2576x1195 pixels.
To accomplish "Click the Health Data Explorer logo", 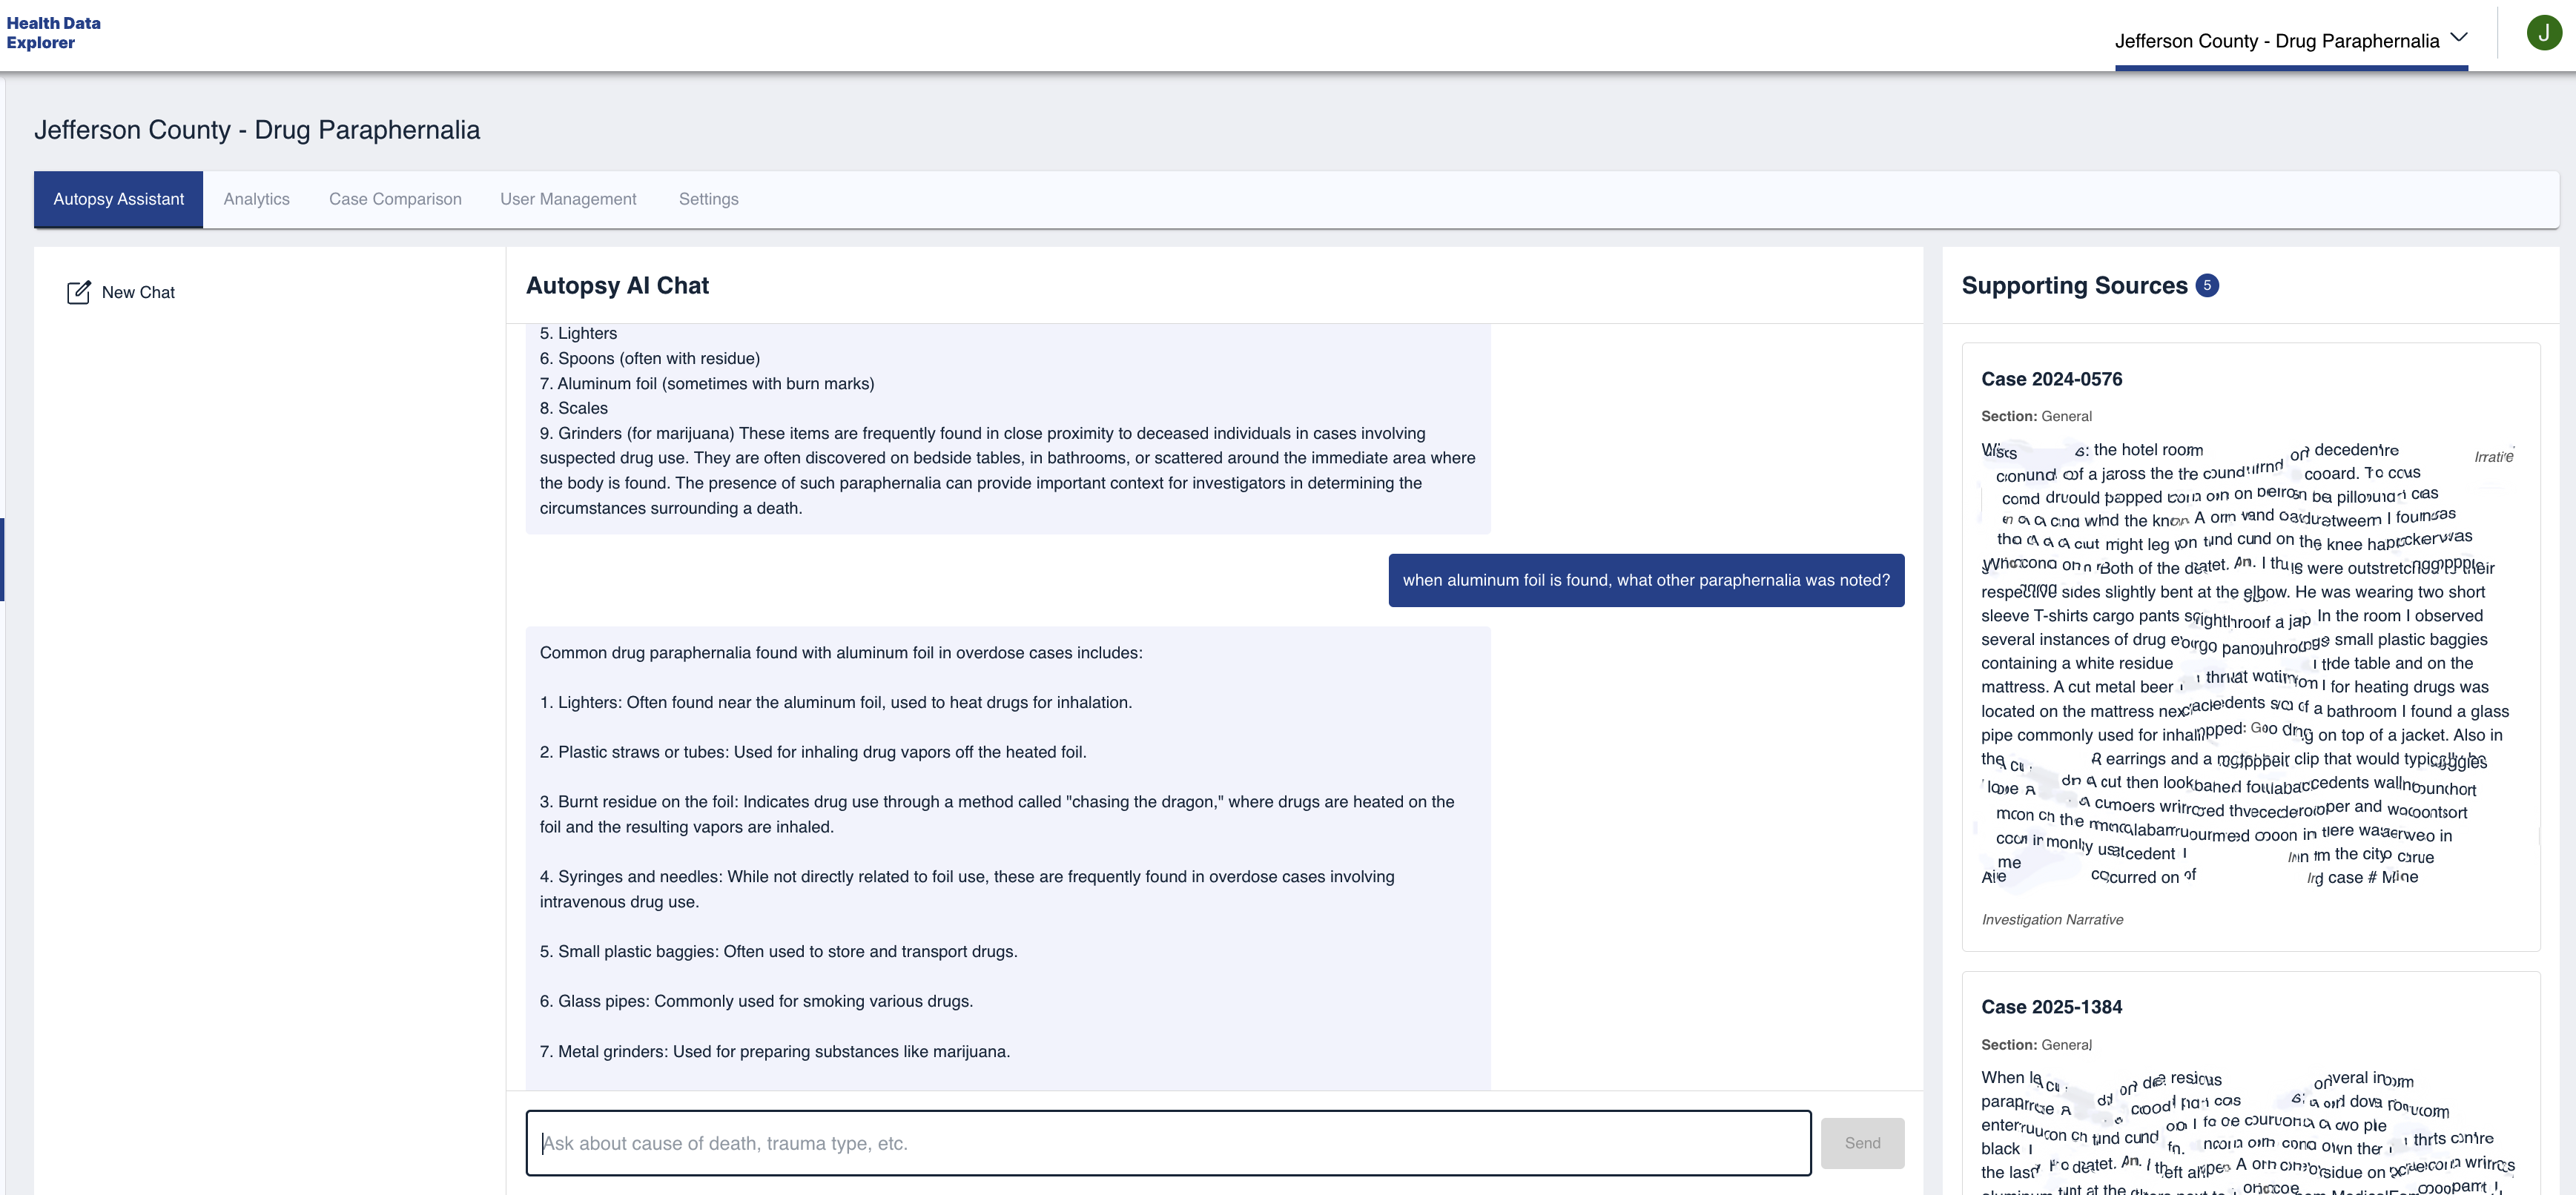I will [x=54, y=33].
